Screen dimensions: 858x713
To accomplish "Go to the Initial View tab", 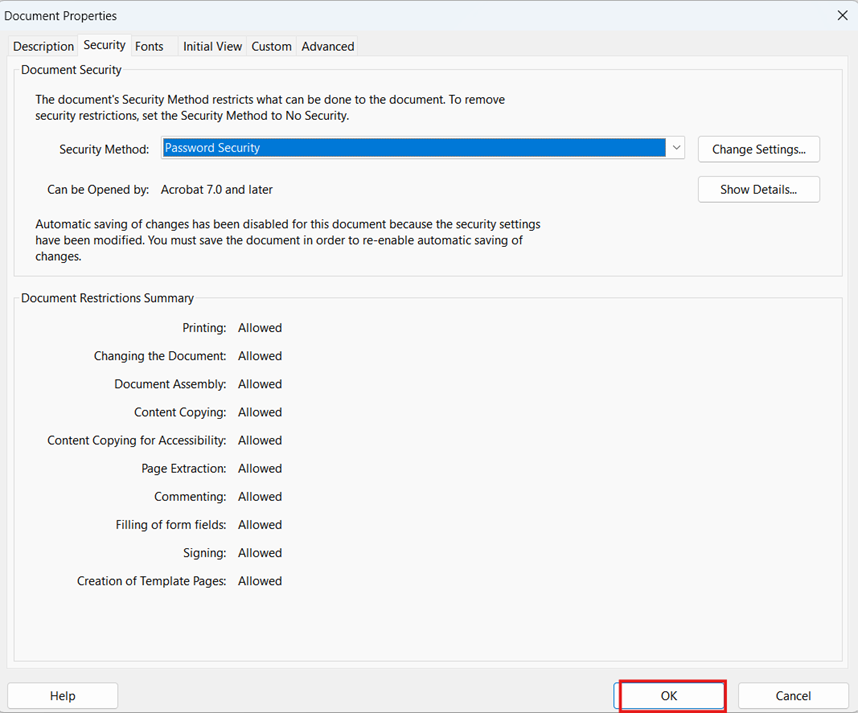I will coord(212,47).
